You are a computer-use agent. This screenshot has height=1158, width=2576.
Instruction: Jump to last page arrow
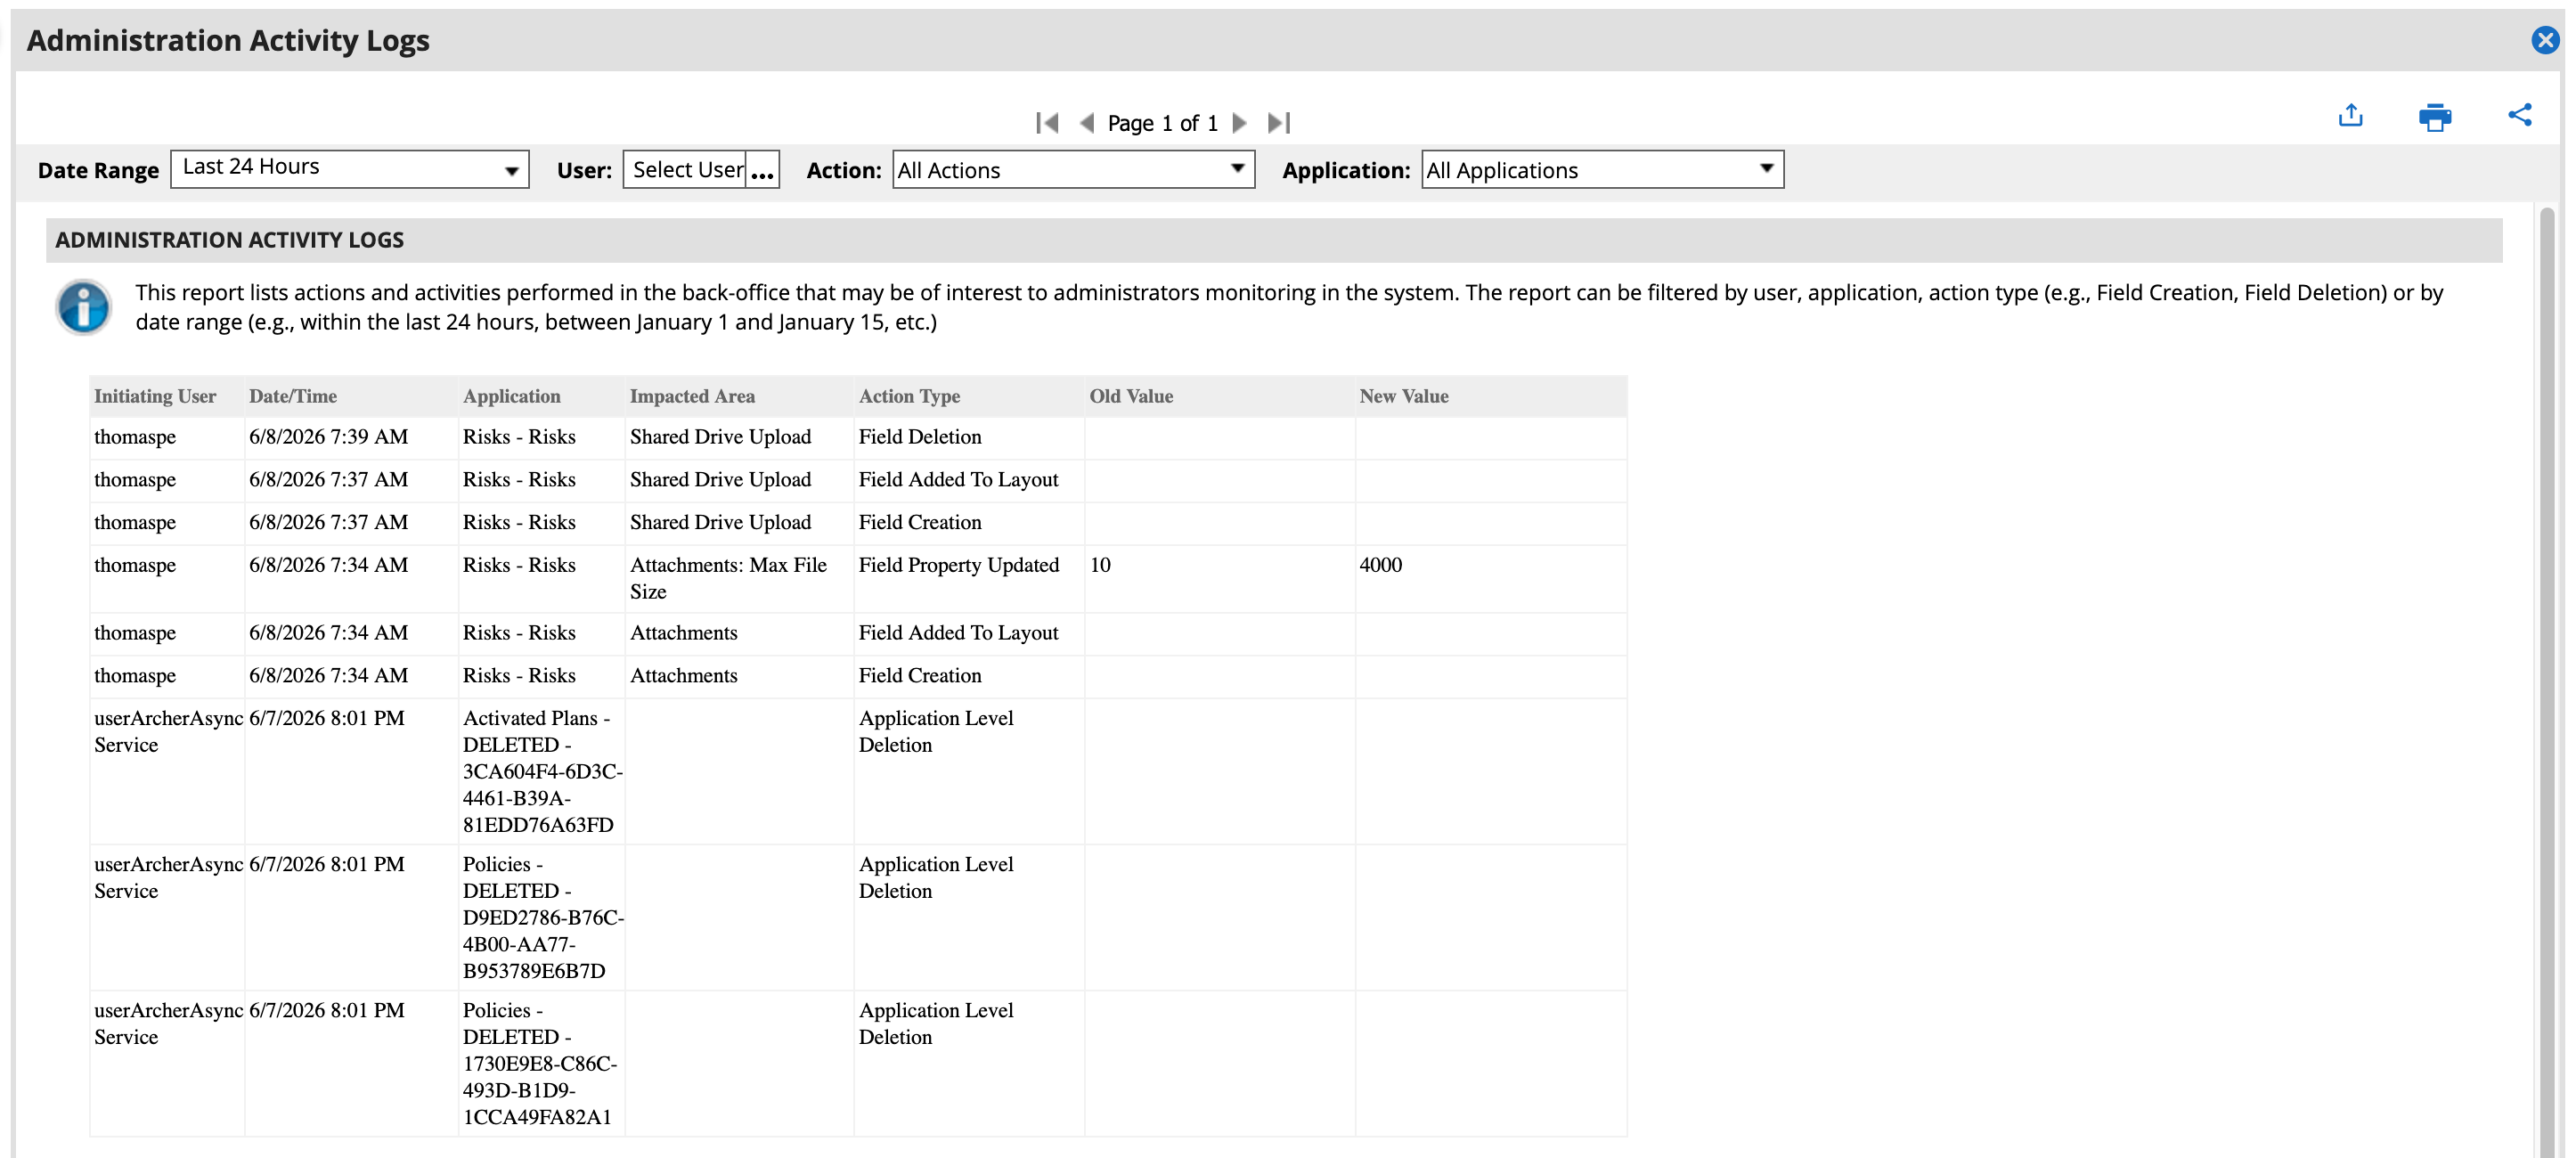coord(1279,123)
